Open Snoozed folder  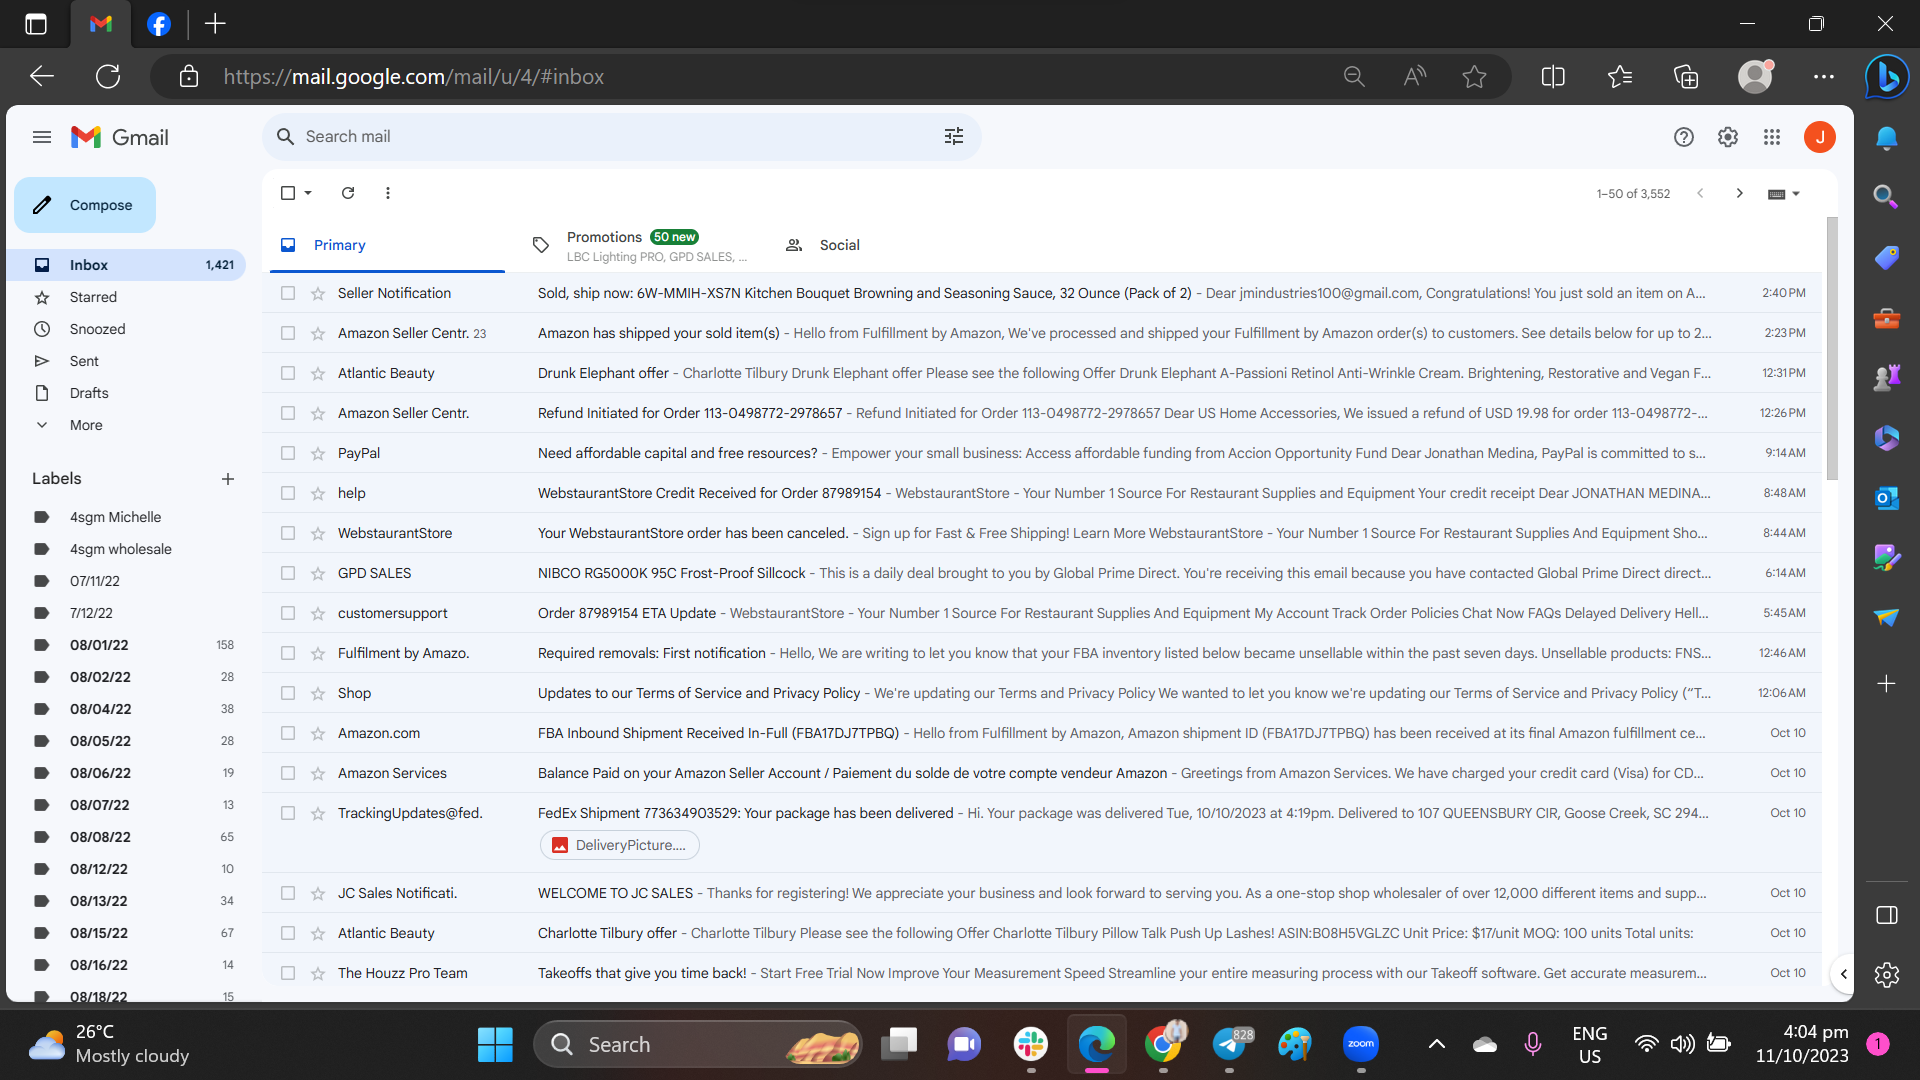click(x=97, y=329)
